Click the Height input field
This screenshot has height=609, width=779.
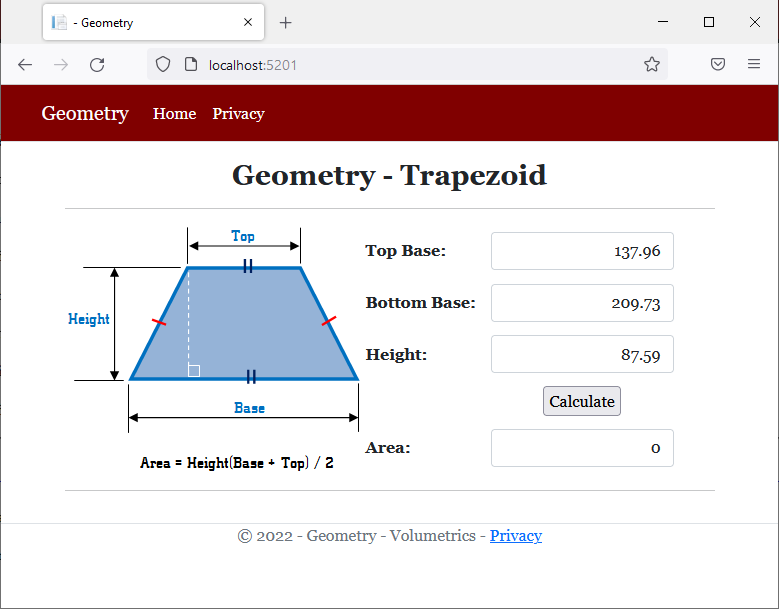click(x=582, y=354)
